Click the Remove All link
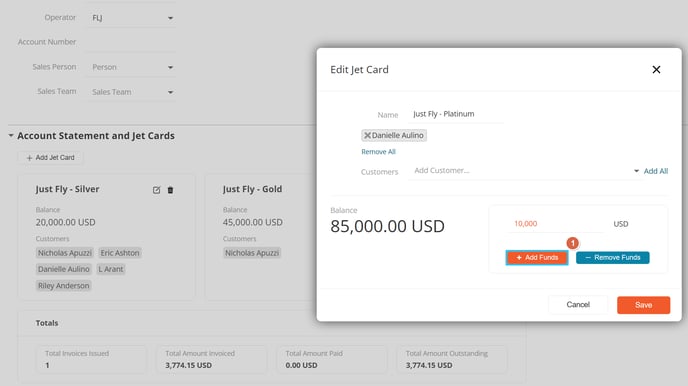 coord(378,152)
